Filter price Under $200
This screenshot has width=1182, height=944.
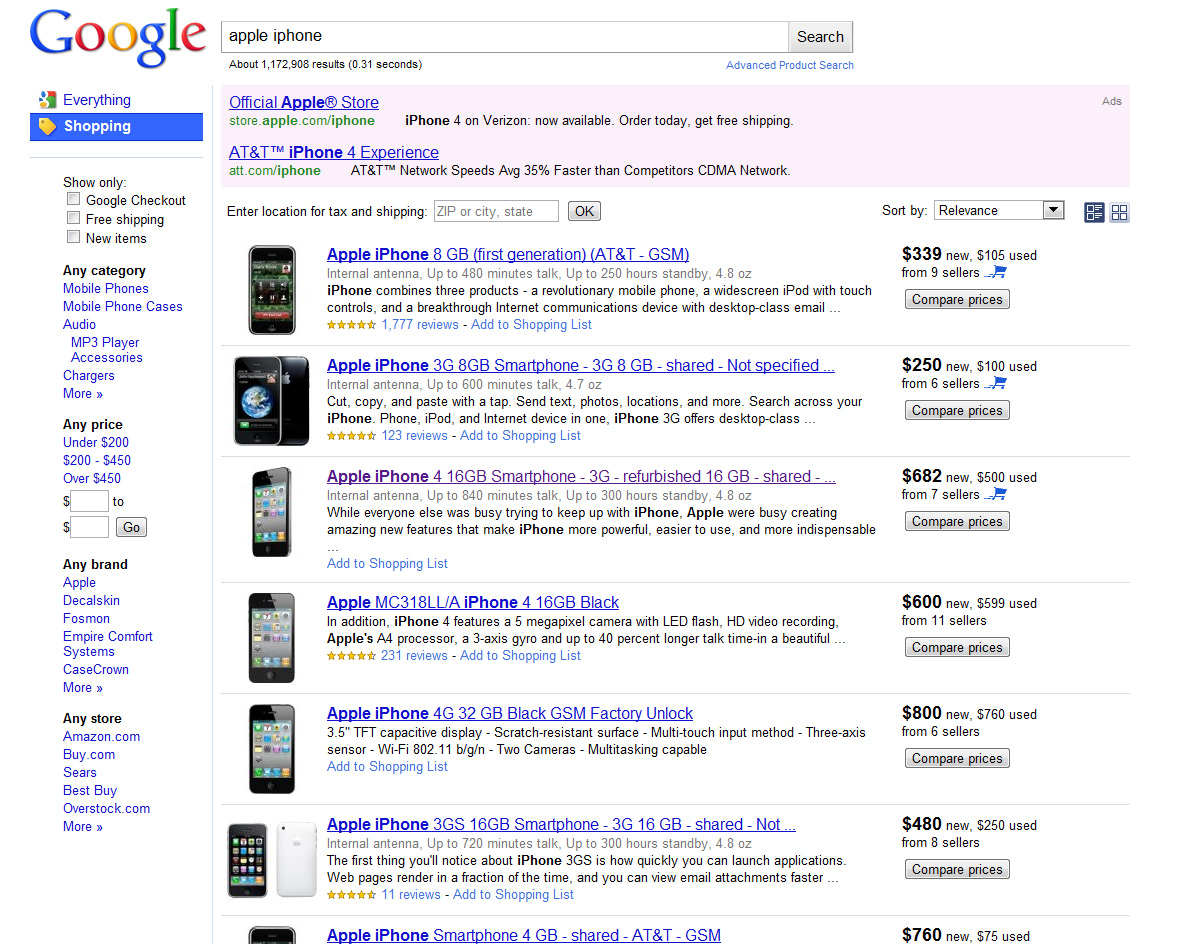(x=96, y=443)
